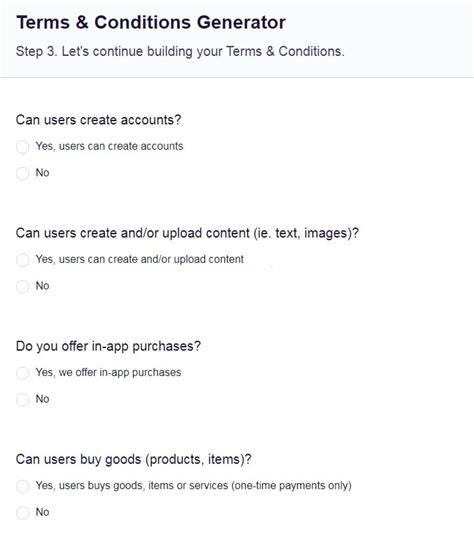Click the 'Yes, we offer in-app purchases' label text

point(108,373)
